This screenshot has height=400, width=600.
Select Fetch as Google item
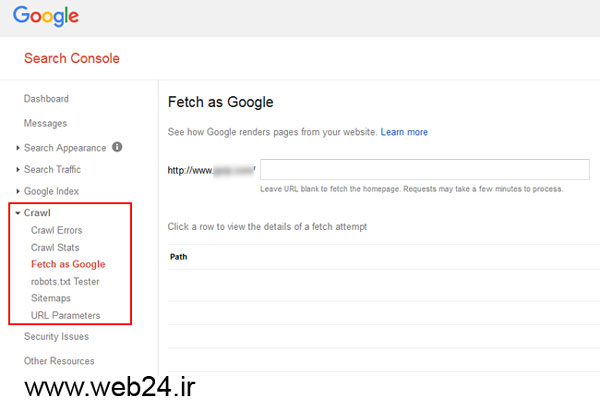click(68, 264)
